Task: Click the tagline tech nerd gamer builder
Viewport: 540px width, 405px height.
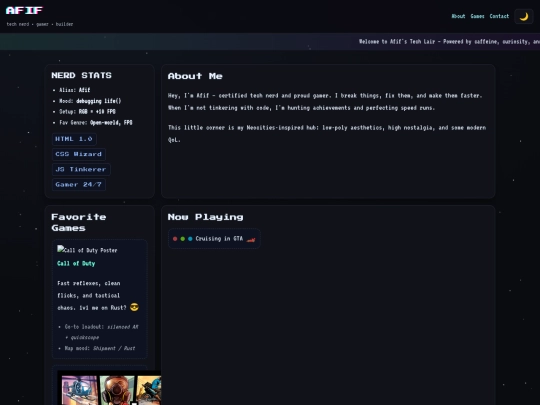Action: point(40,24)
